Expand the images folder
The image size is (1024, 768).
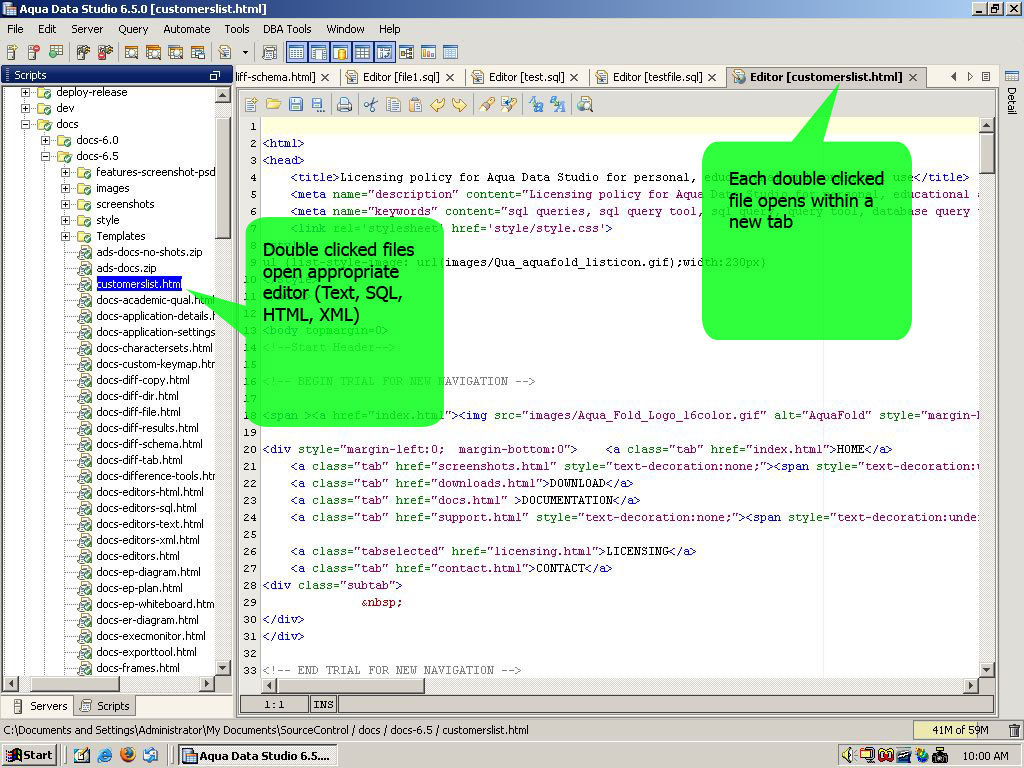65,188
